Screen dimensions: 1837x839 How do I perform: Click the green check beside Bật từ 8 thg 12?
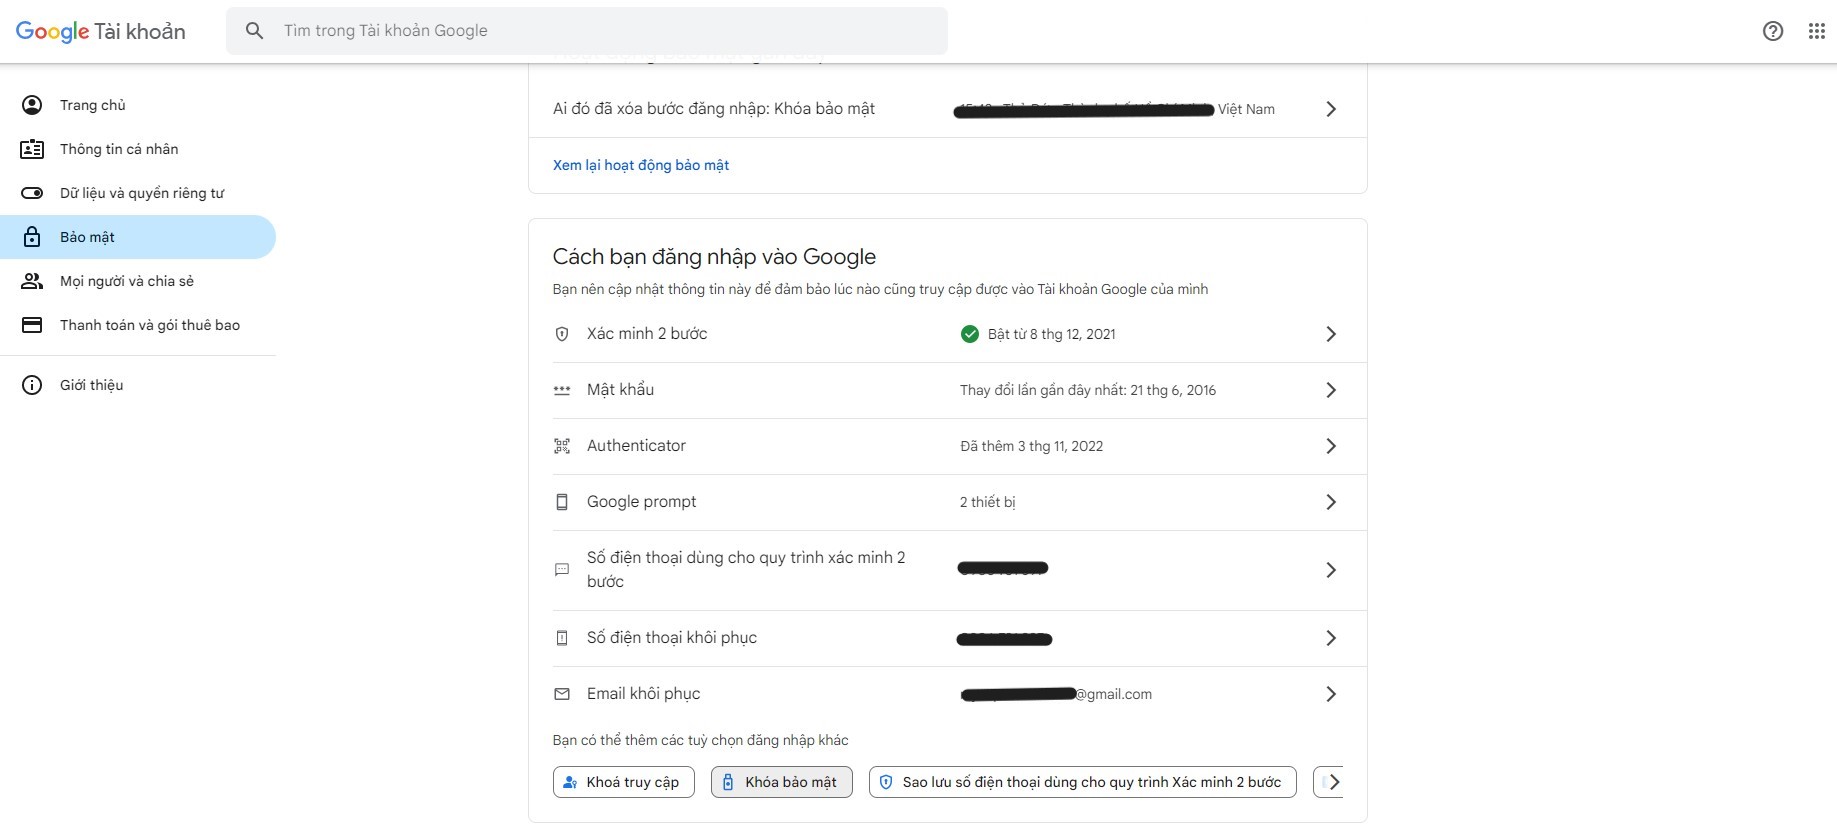pos(969,334)
